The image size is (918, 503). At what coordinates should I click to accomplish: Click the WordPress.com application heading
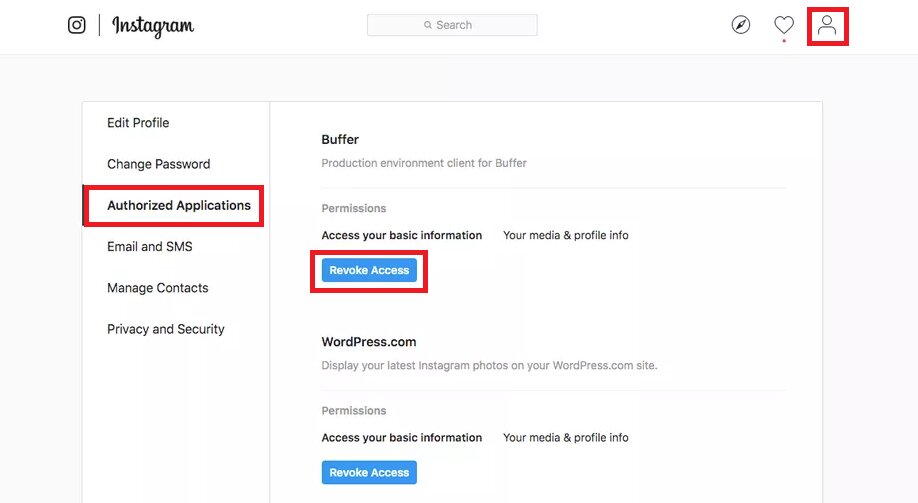tap(369, 342)
